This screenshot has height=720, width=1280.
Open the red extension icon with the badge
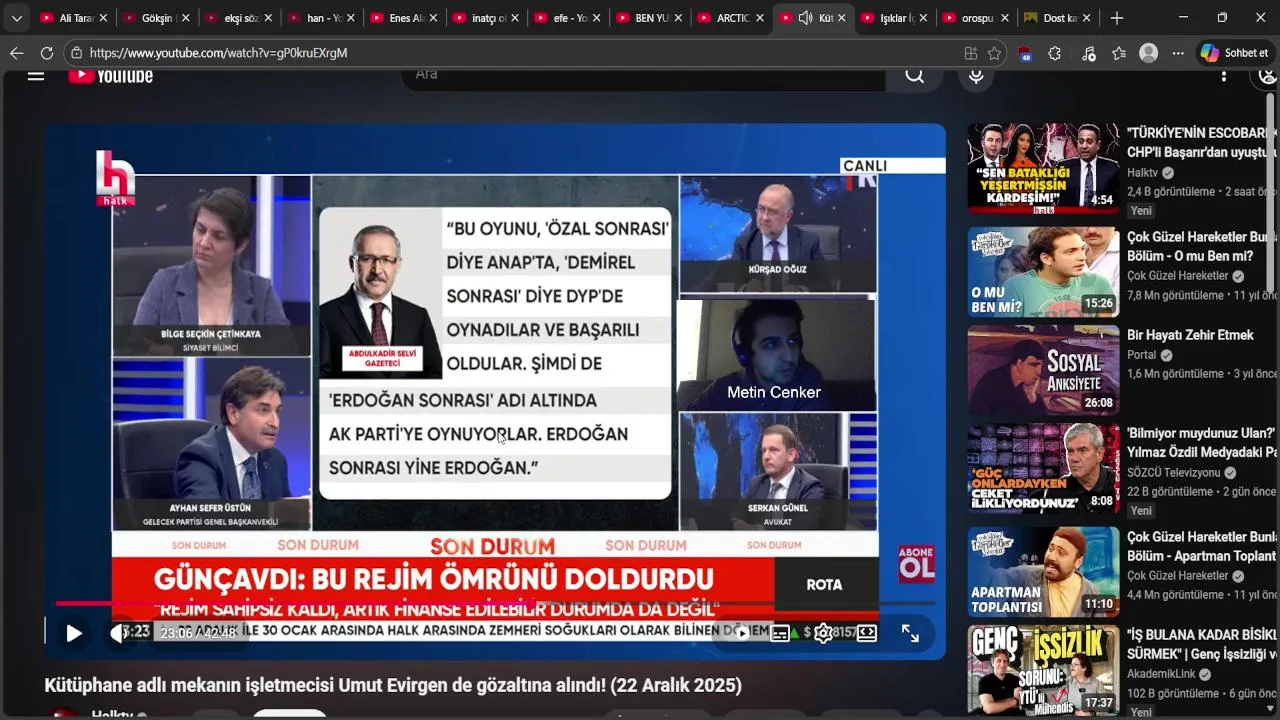point(1025,54)
